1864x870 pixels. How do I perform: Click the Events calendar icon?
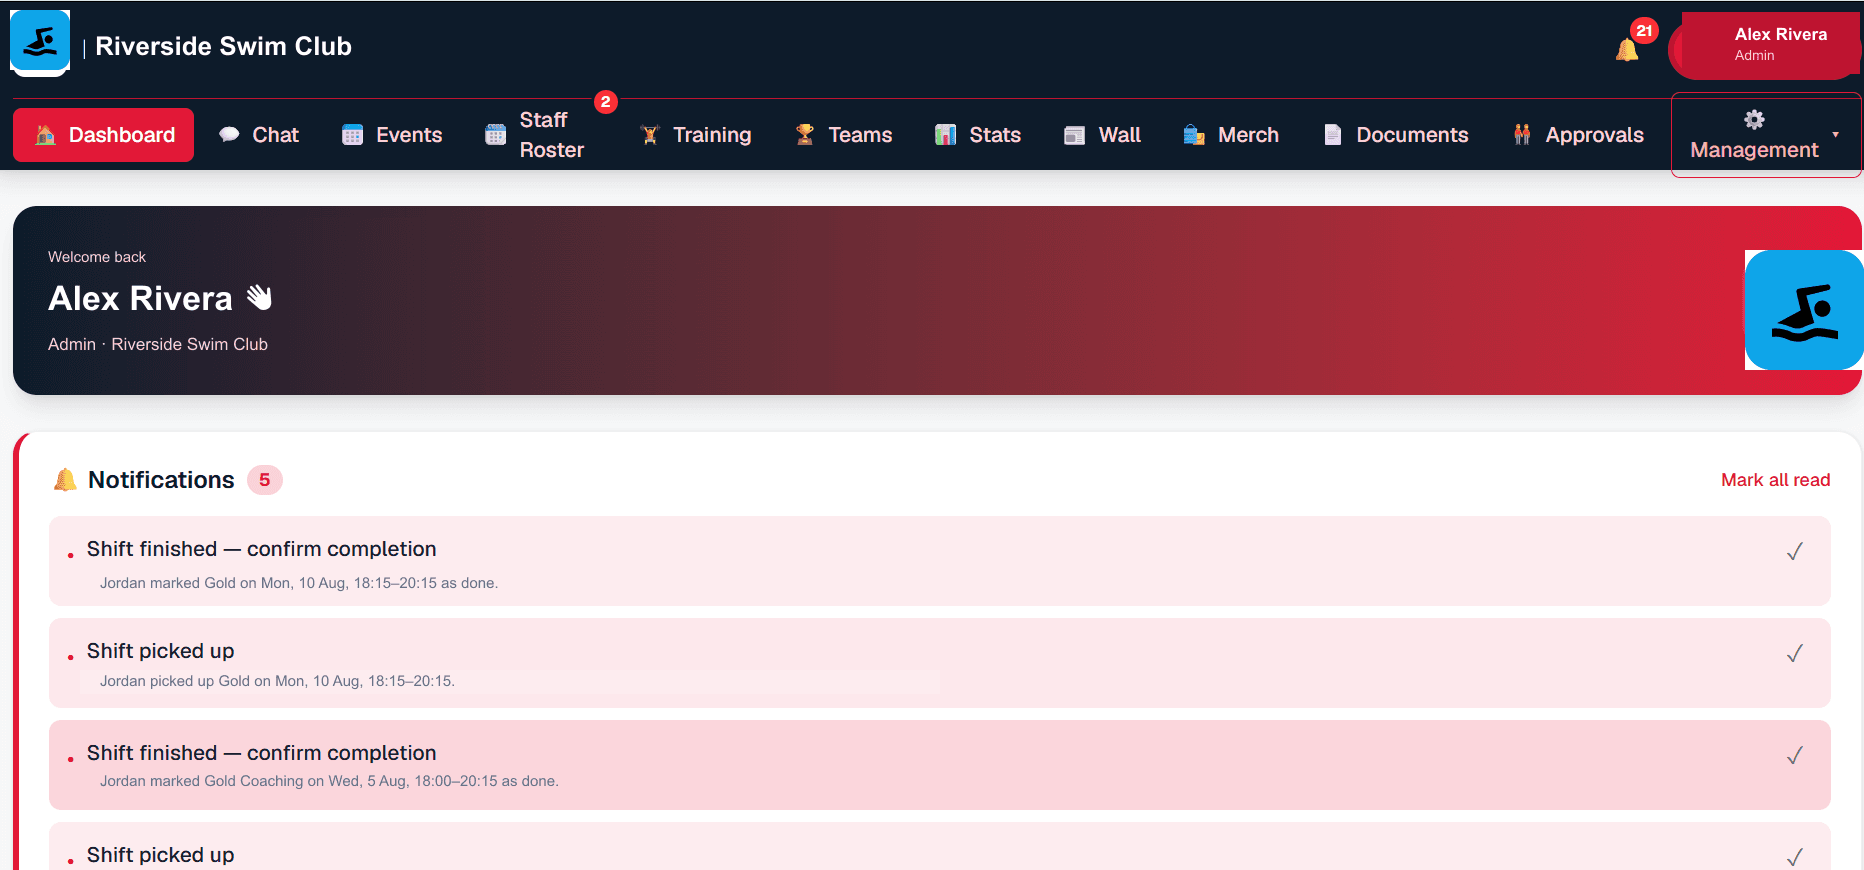[x=352, y=135]
